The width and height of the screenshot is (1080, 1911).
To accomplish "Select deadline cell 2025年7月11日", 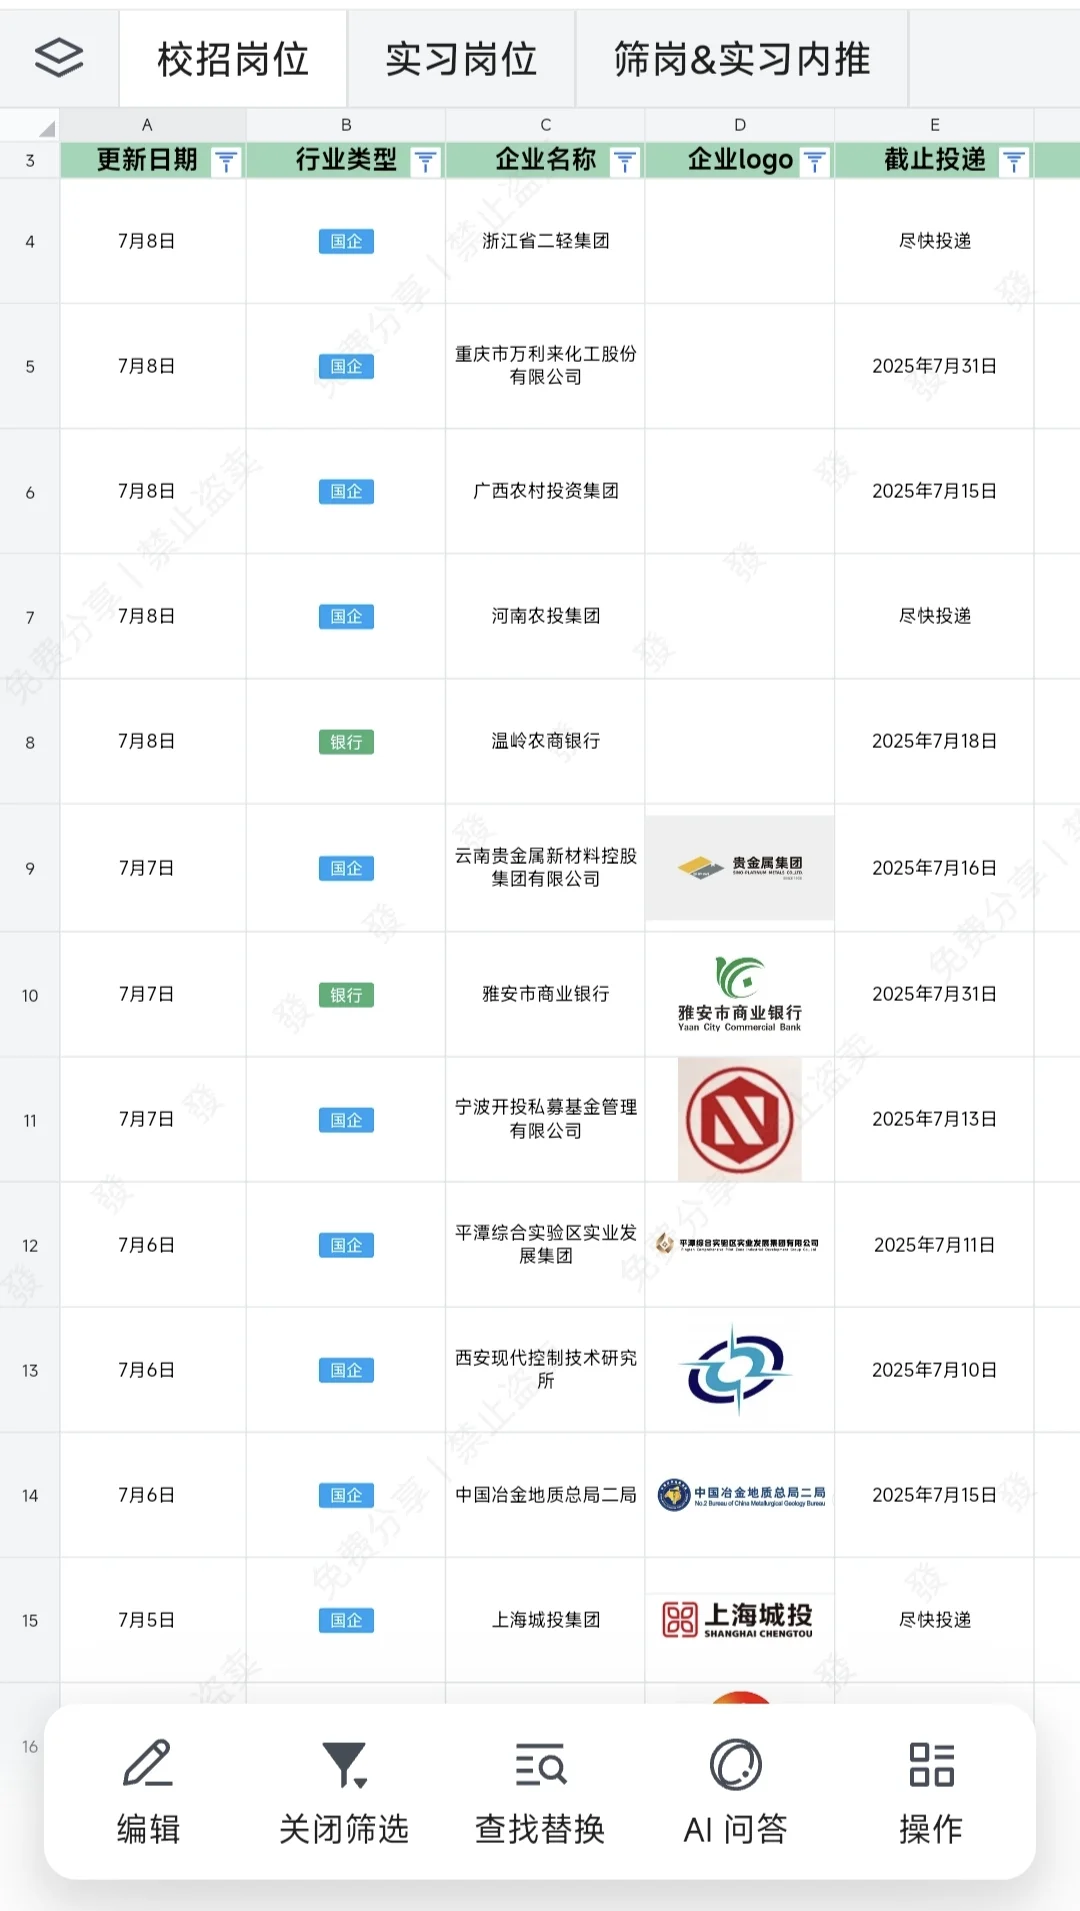I will (935, 1244).
